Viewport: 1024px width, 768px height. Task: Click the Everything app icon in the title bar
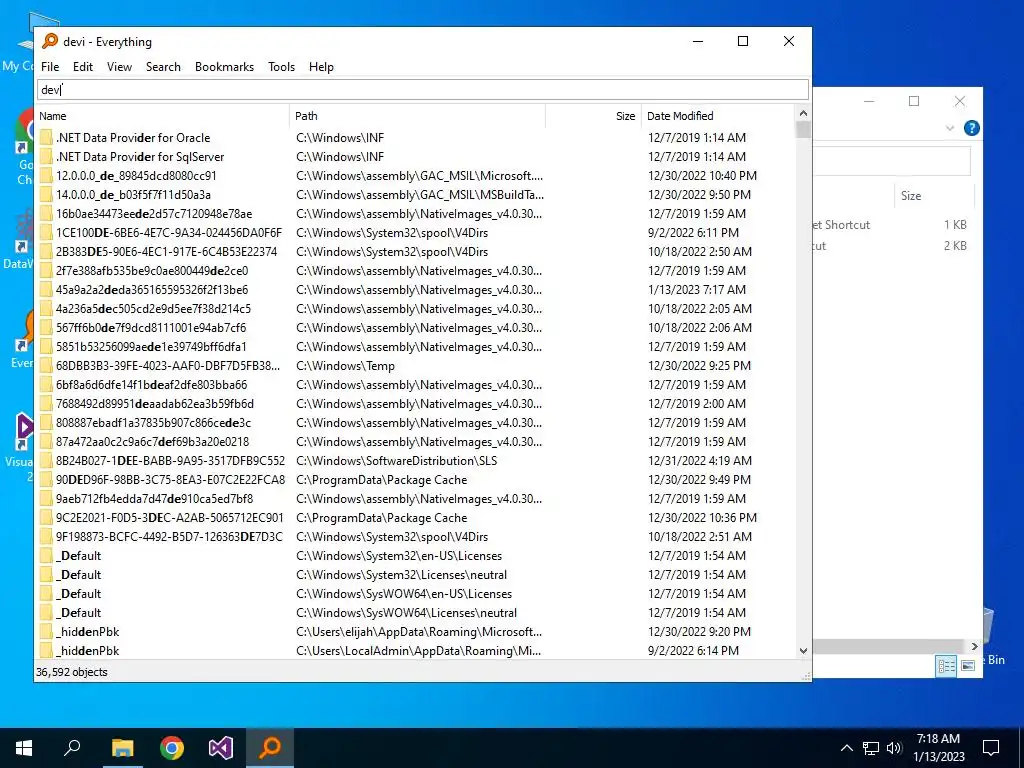tap(50, 41)
